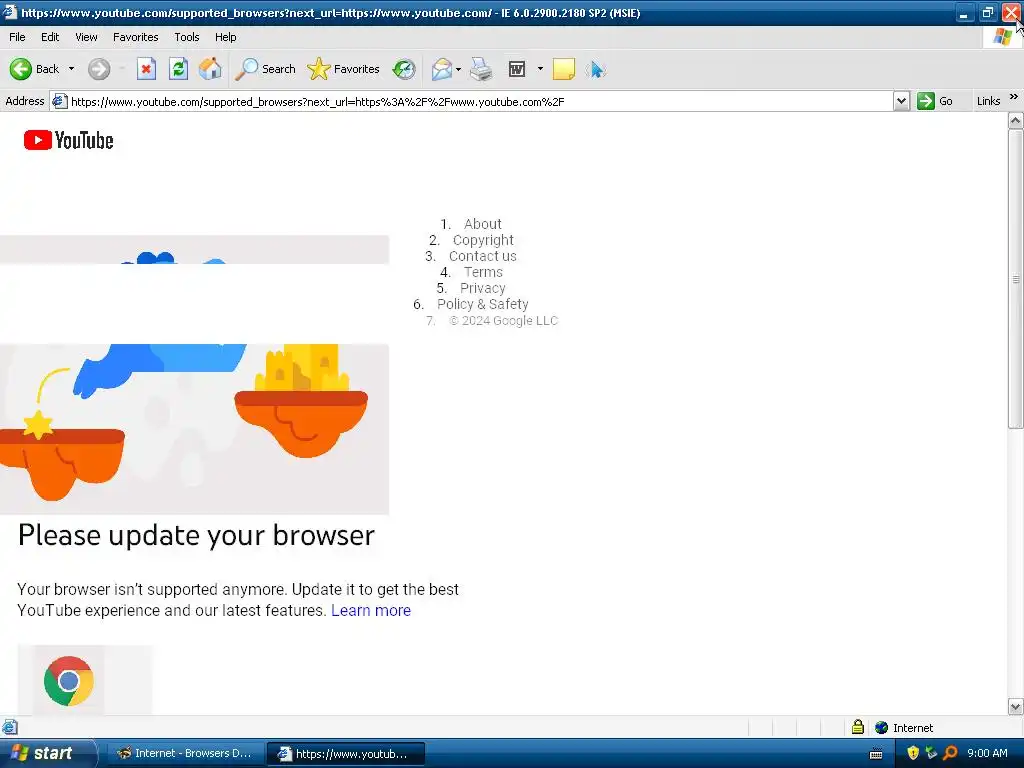This screenshot has width=1024, height=768.
Task: Click the yellow Discuss note icon
Action: tap(564, 69)
